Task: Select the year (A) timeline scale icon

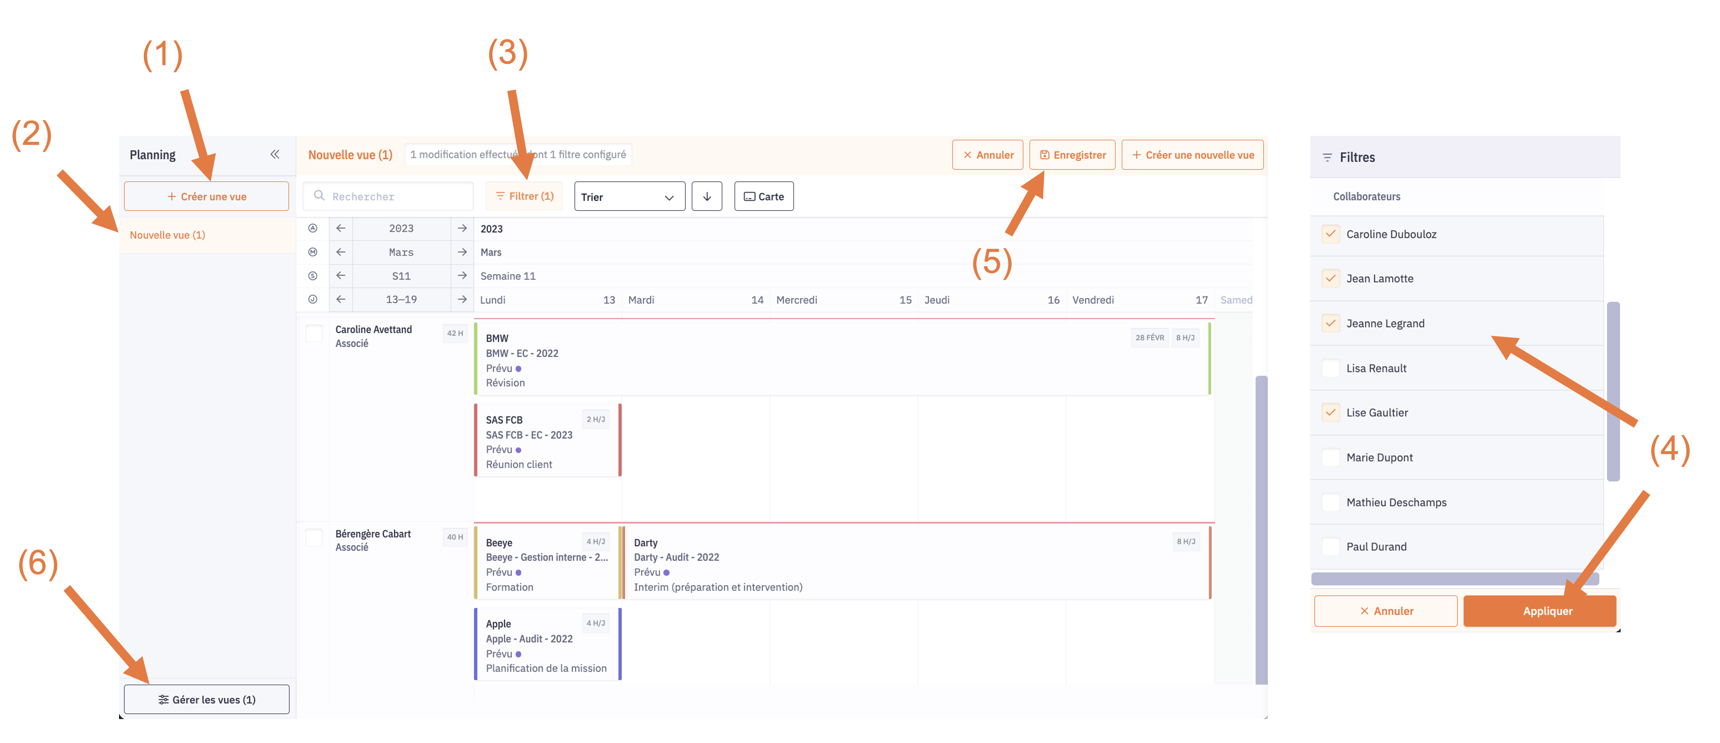Action: [312, 228]
